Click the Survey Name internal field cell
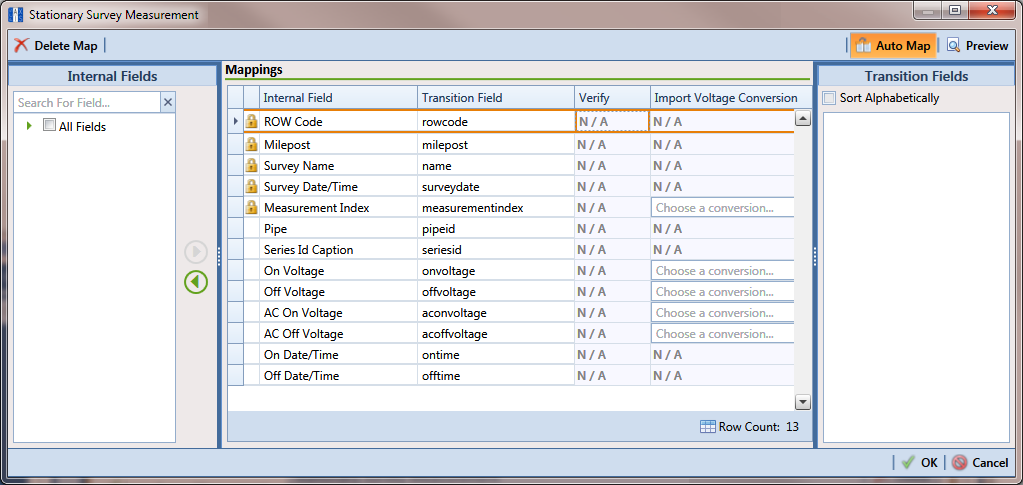Screen dimensions: 1023x485 click(338, 165)
